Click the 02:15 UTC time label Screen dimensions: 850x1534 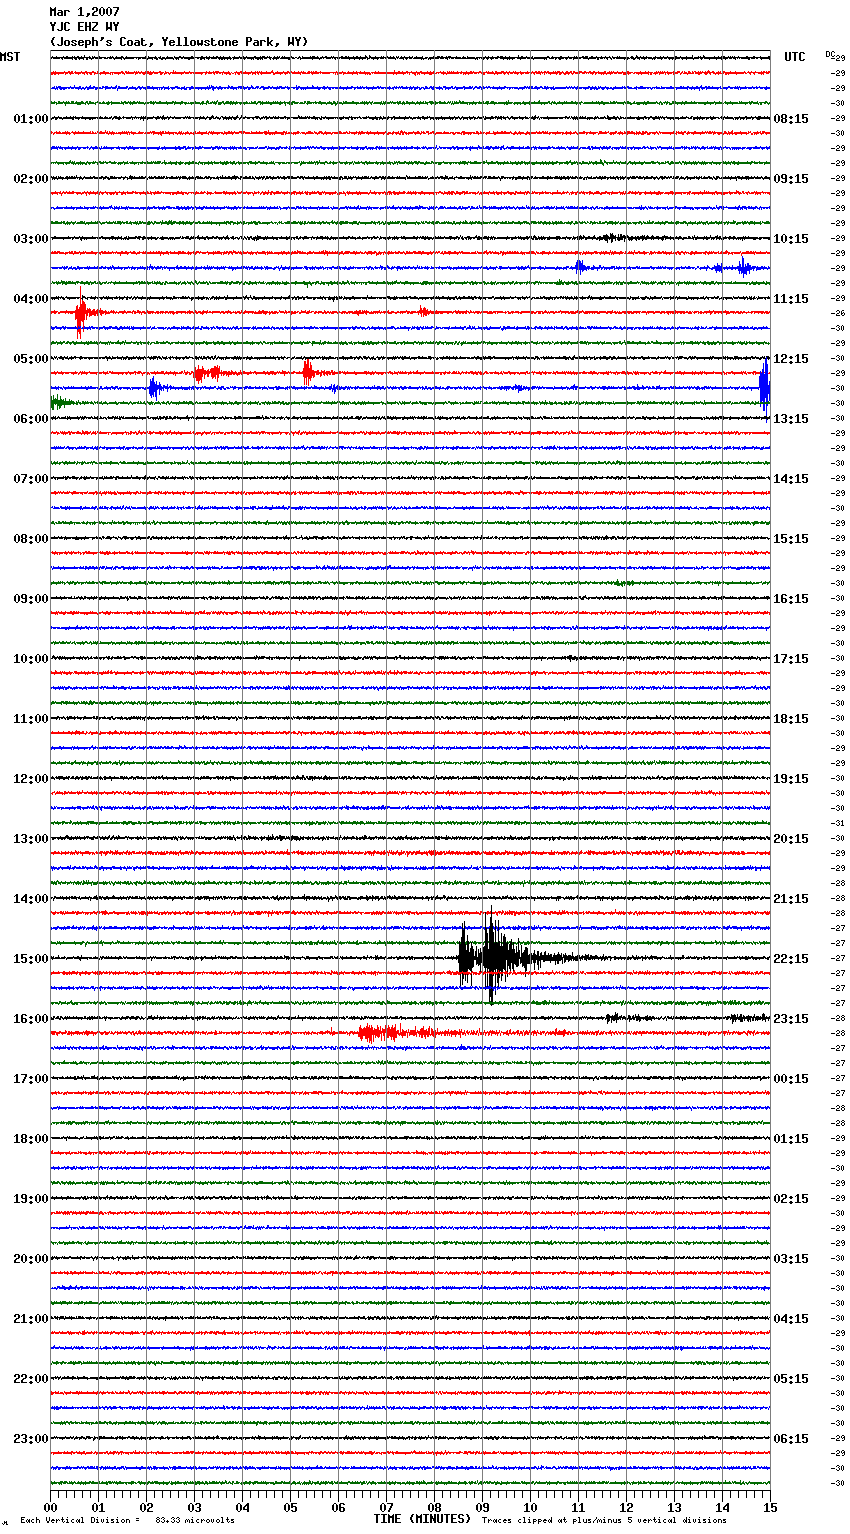(791, 1199)
